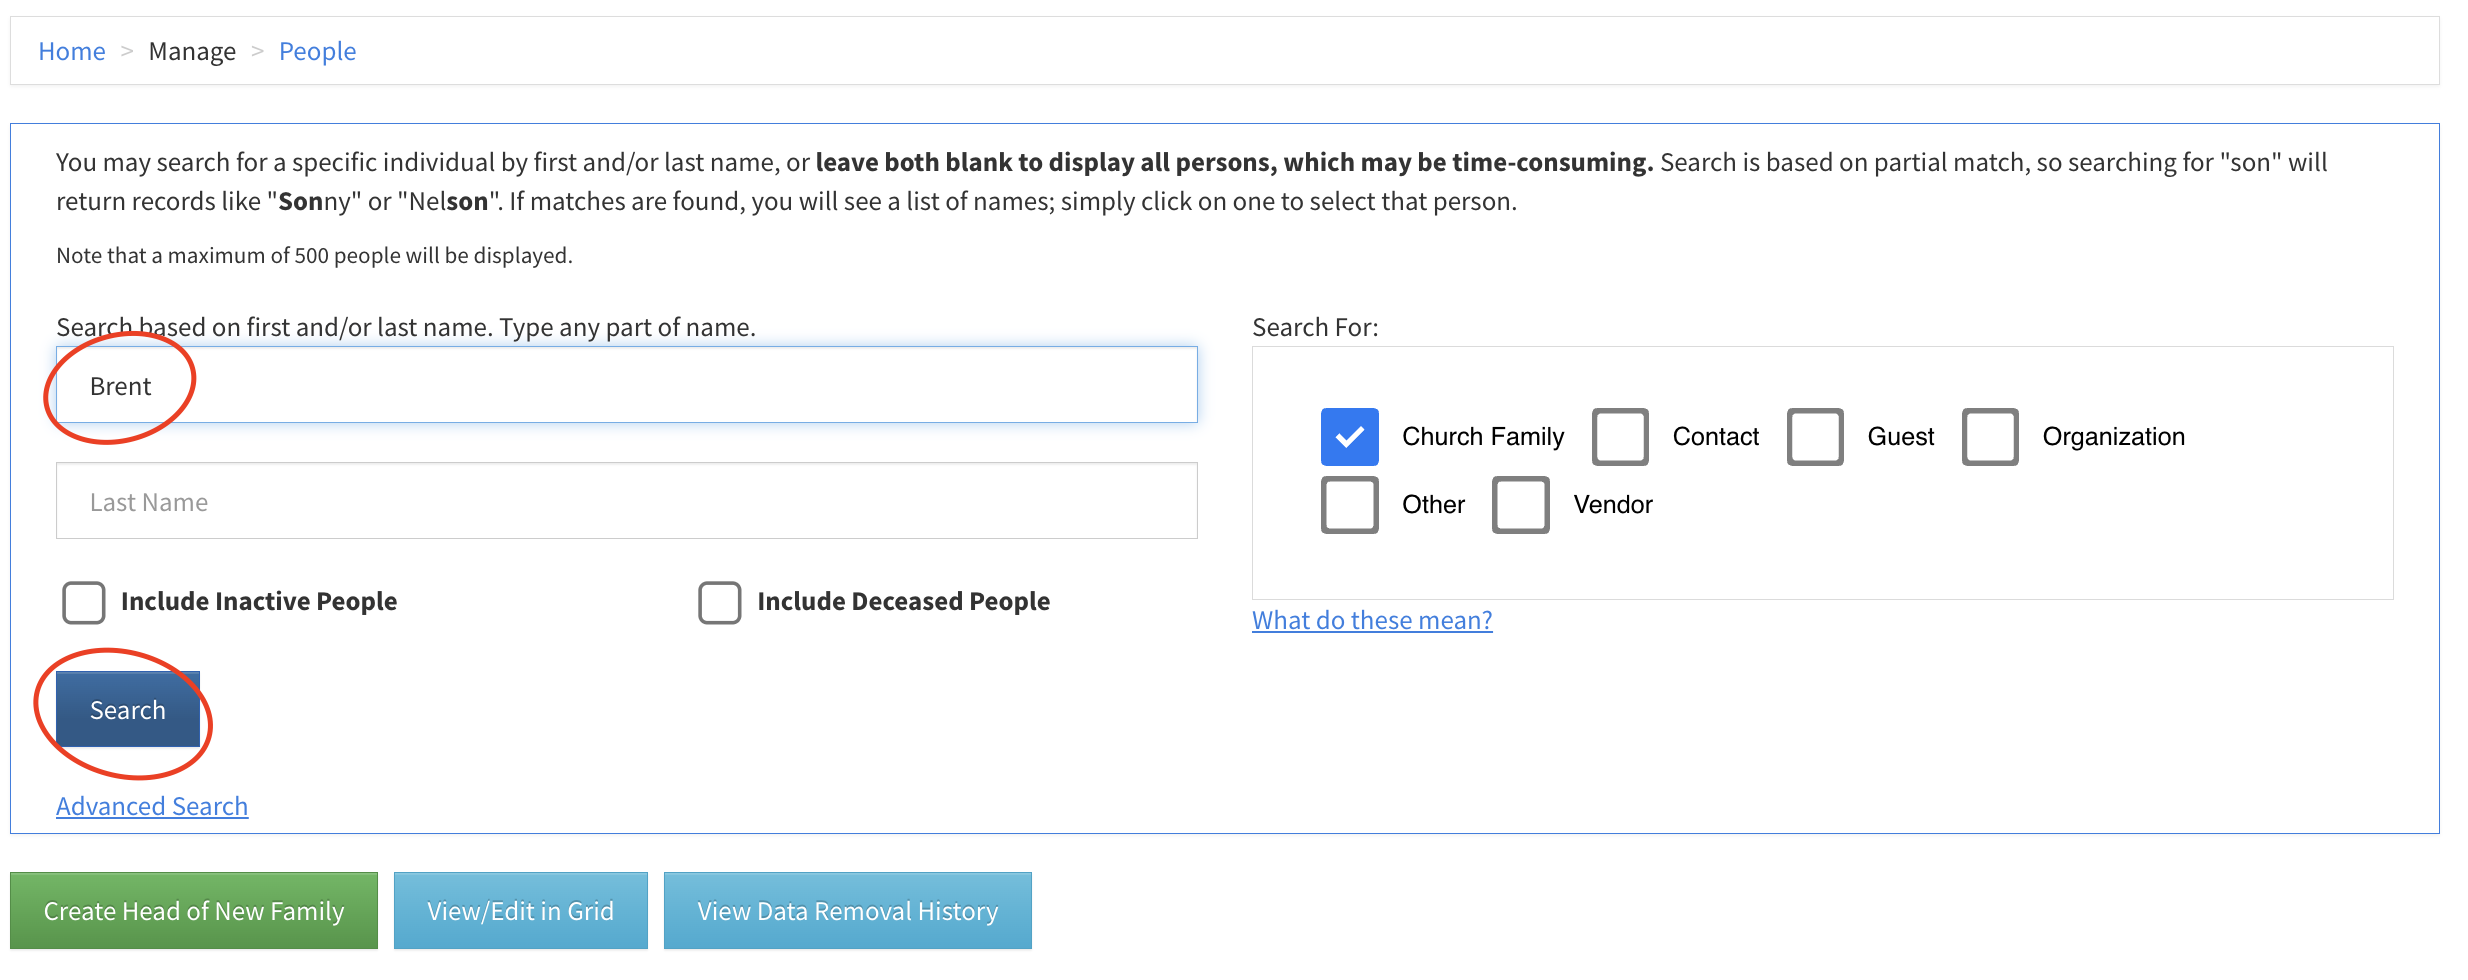Click Manage in the breadcrumb trail
Screen dimensions: 2468x980
[x=192, y=51]
